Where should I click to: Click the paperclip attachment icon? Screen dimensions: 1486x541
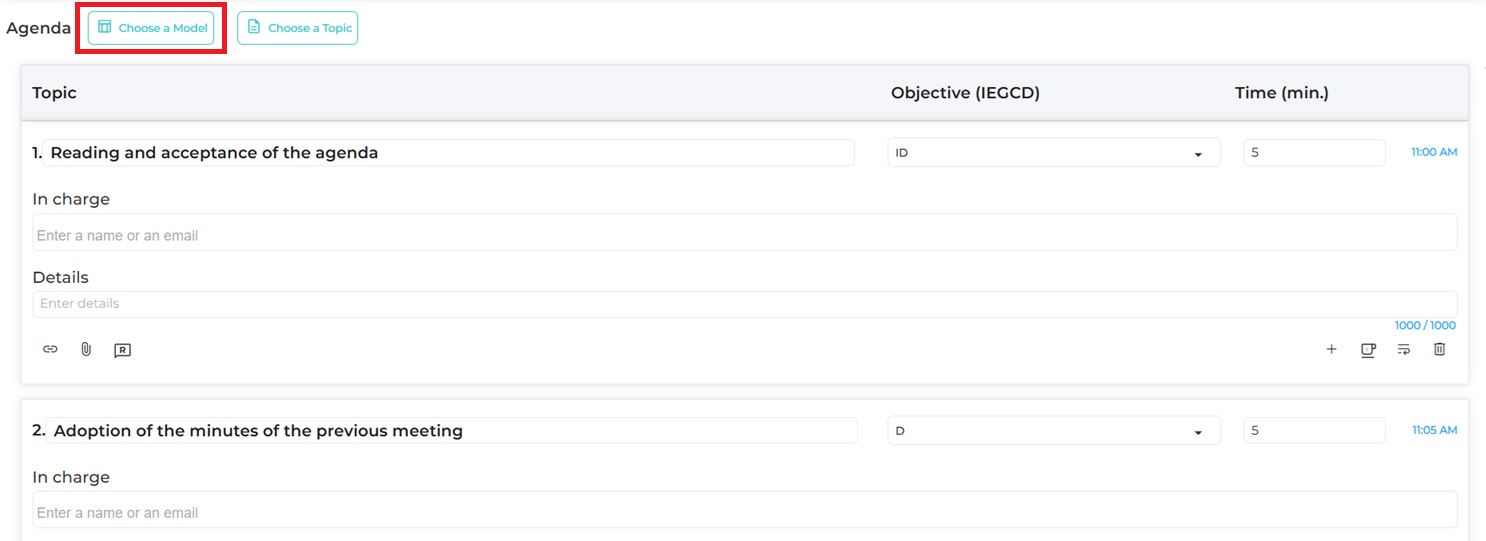click(86, 349)
